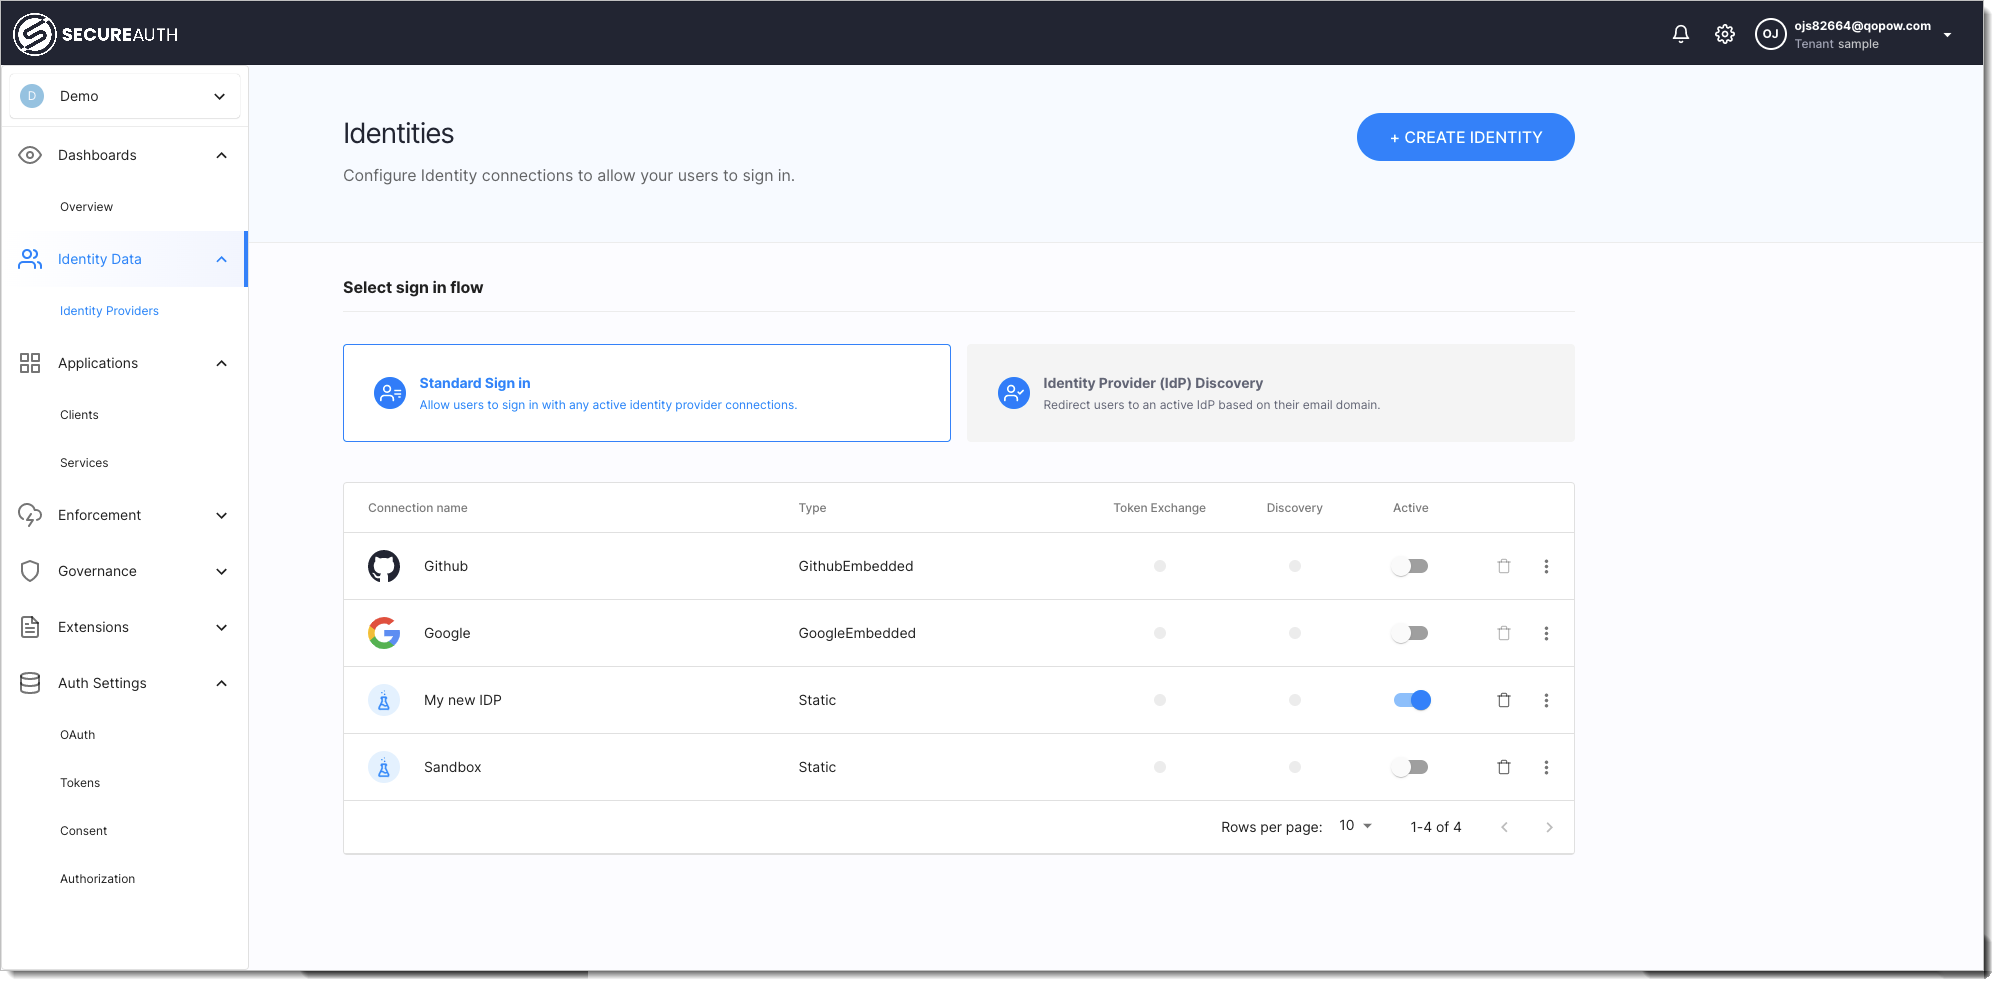1999x986 pixels.
Task: Expand the Extensions section
Action: (222, 627)
